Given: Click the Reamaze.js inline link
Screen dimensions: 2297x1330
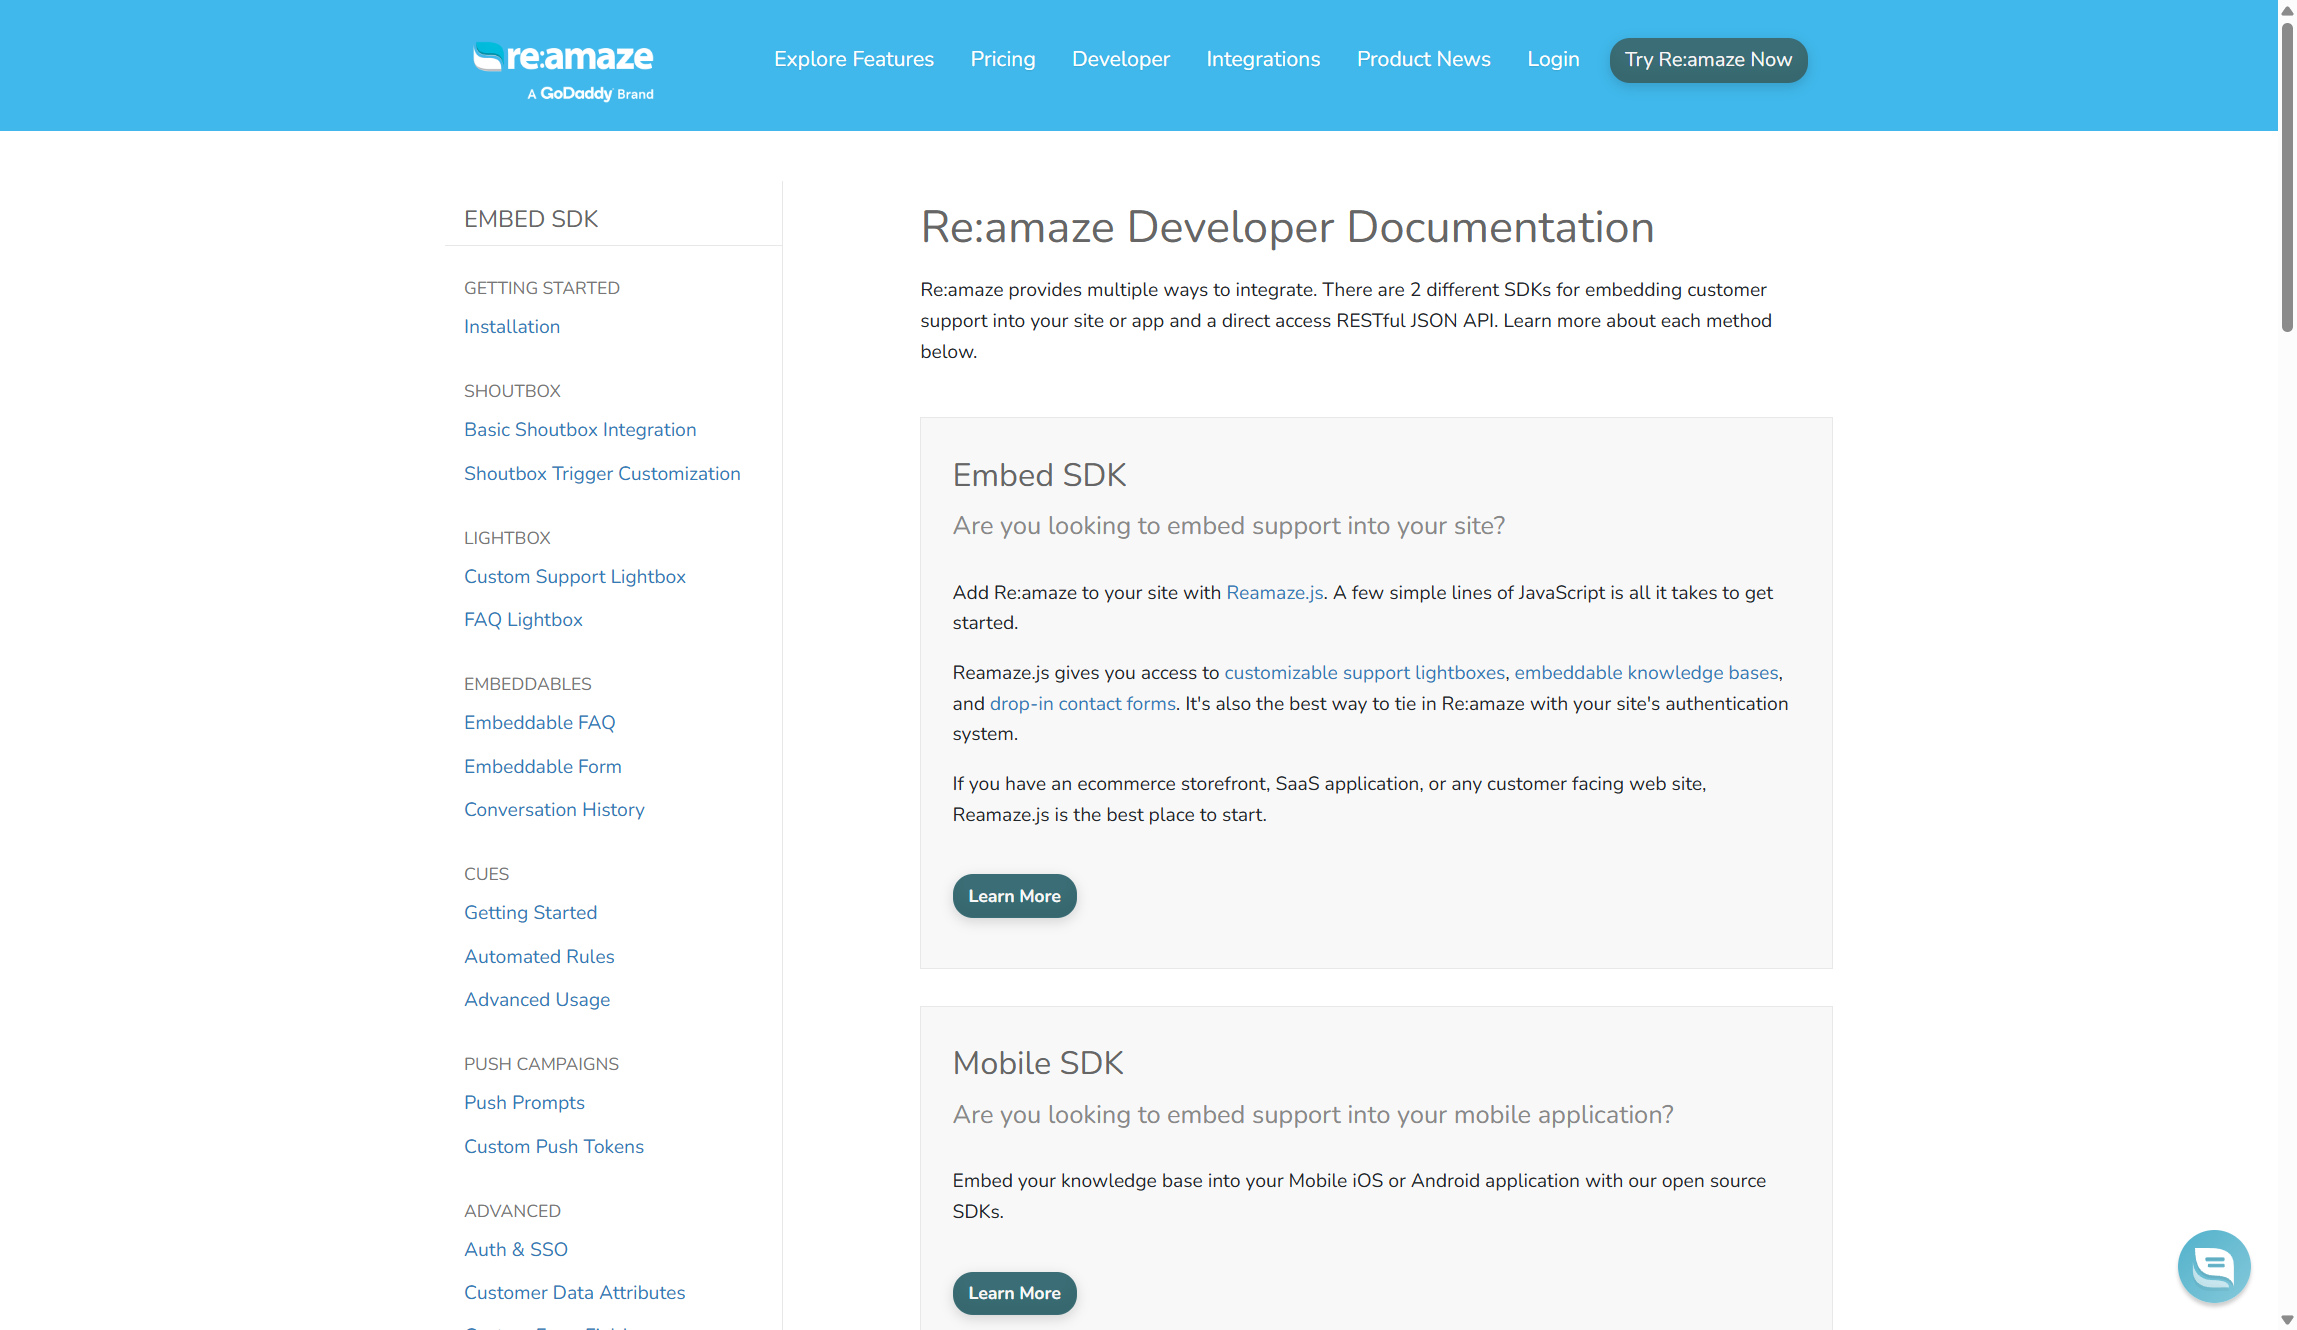Looking at the screenshot, I should tap(1275, 592).
